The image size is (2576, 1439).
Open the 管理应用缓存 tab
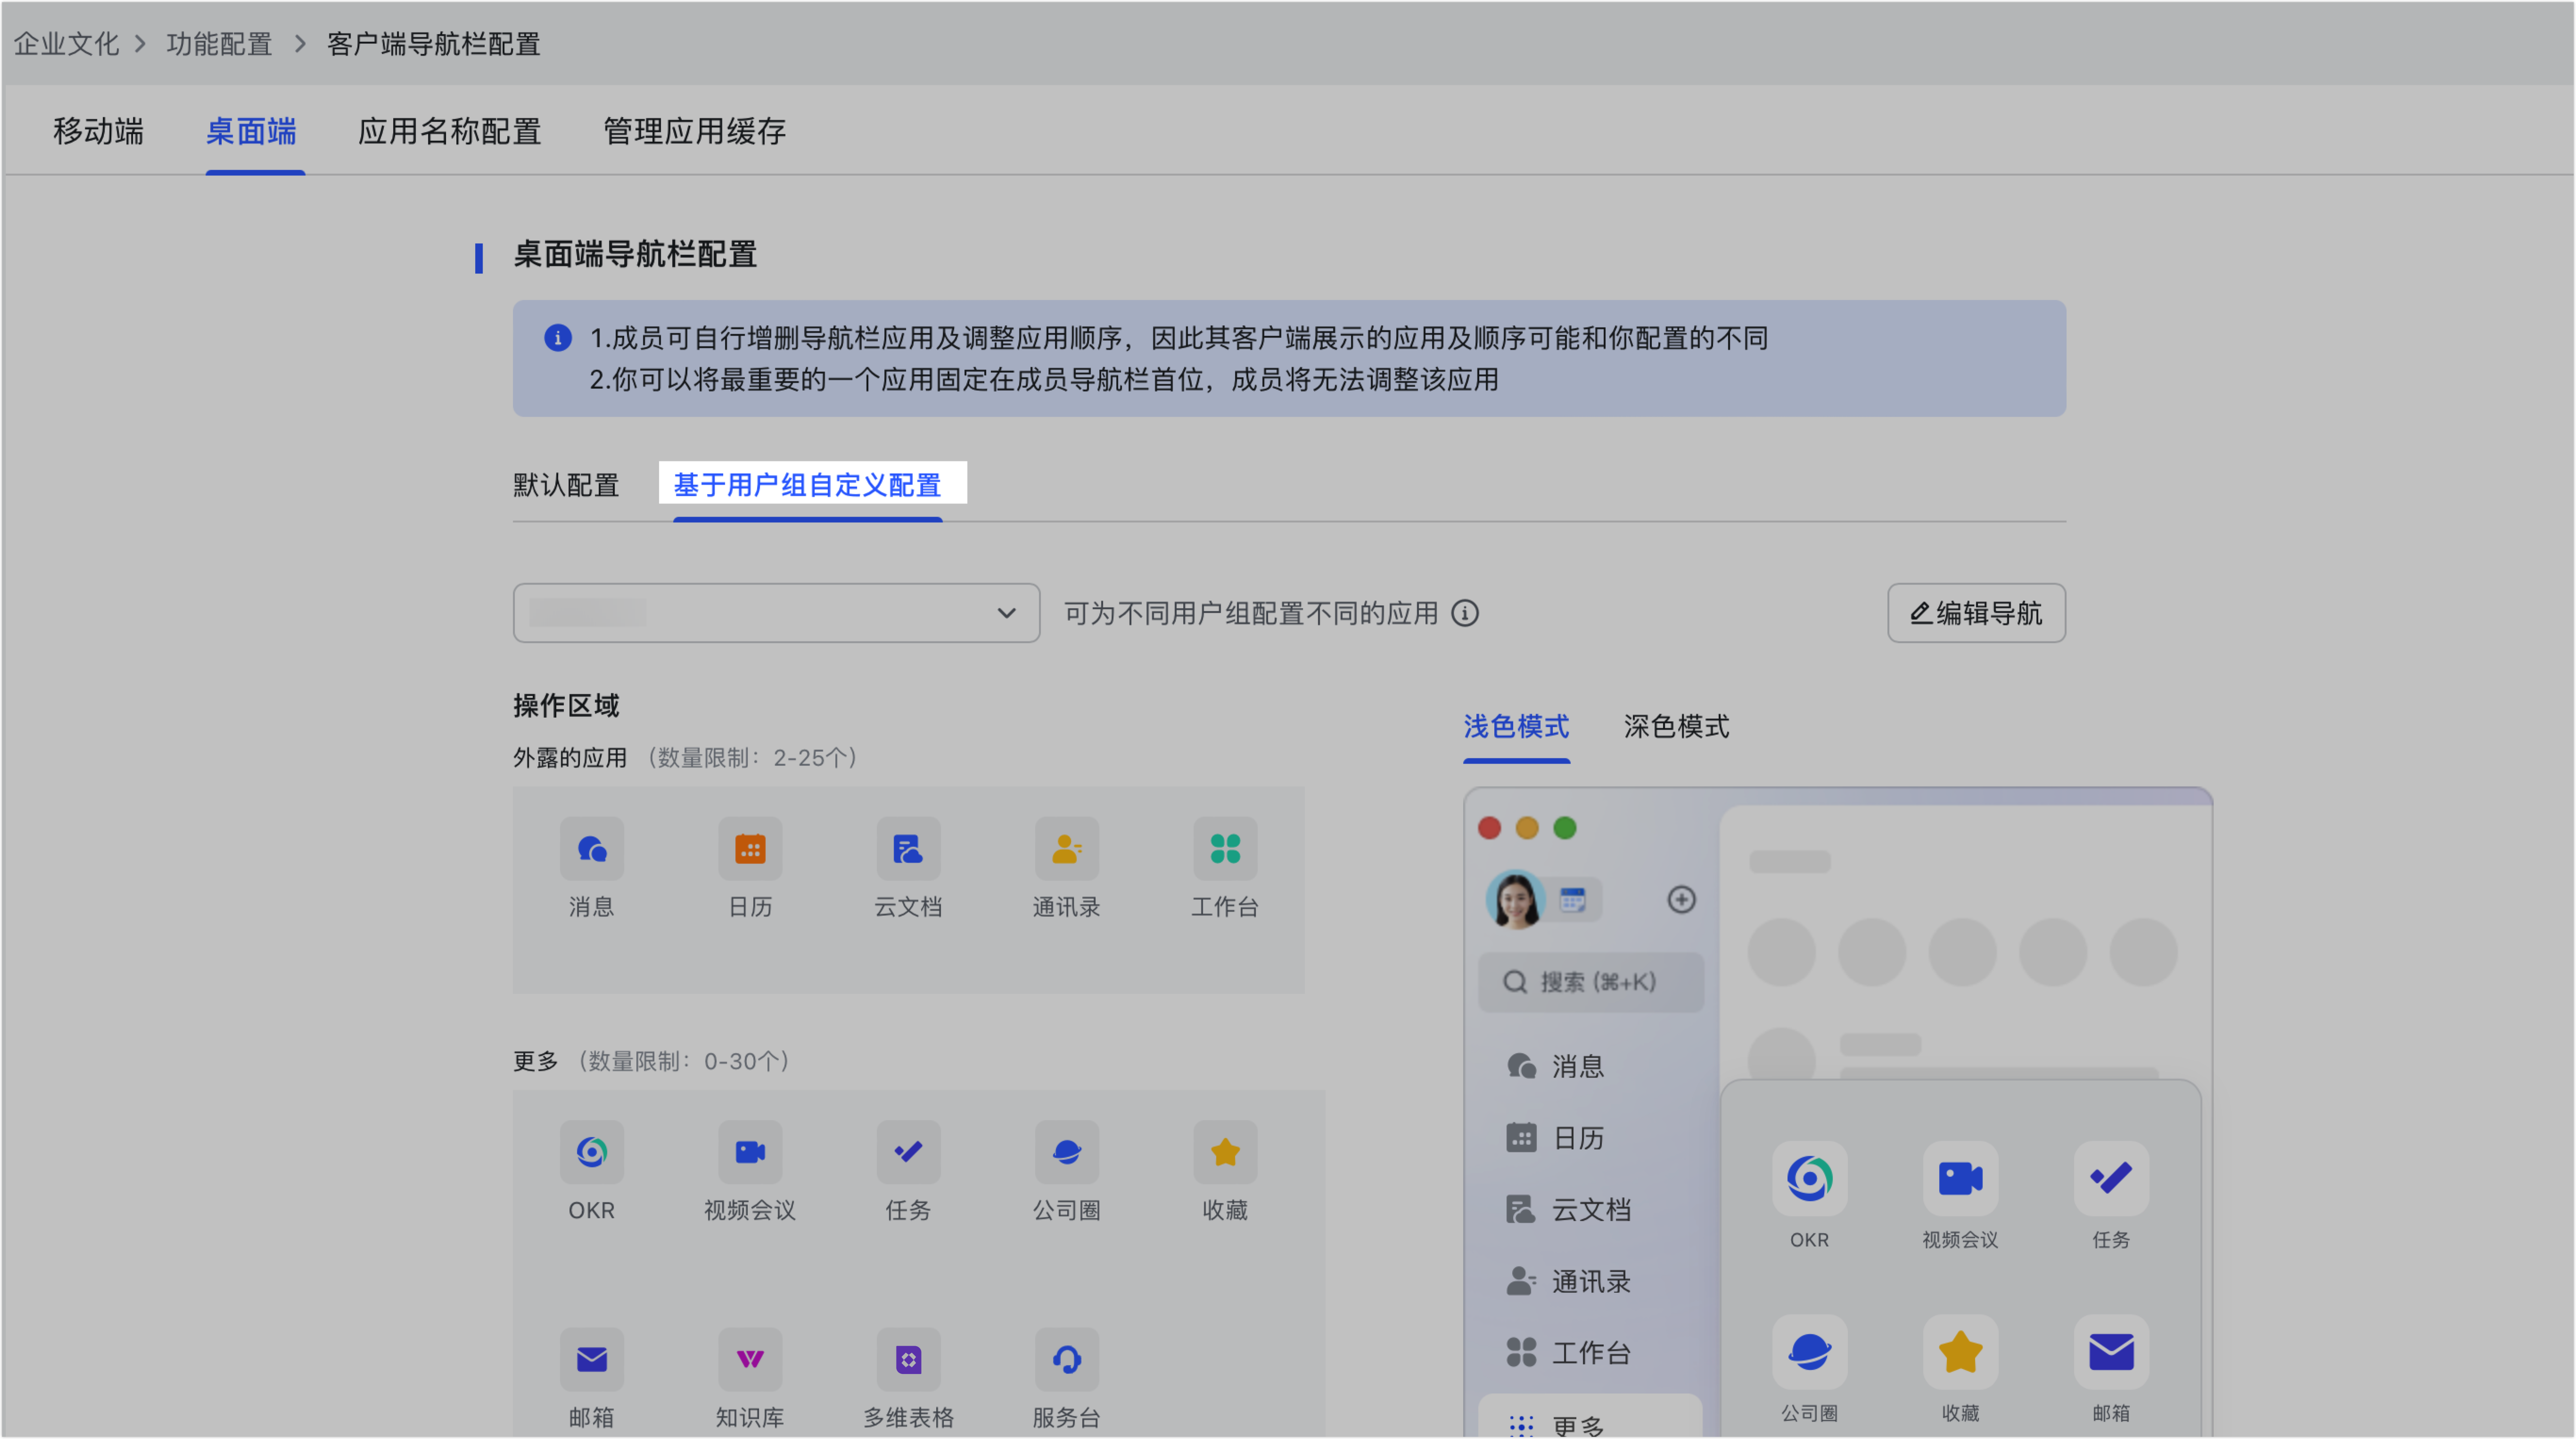694,131
